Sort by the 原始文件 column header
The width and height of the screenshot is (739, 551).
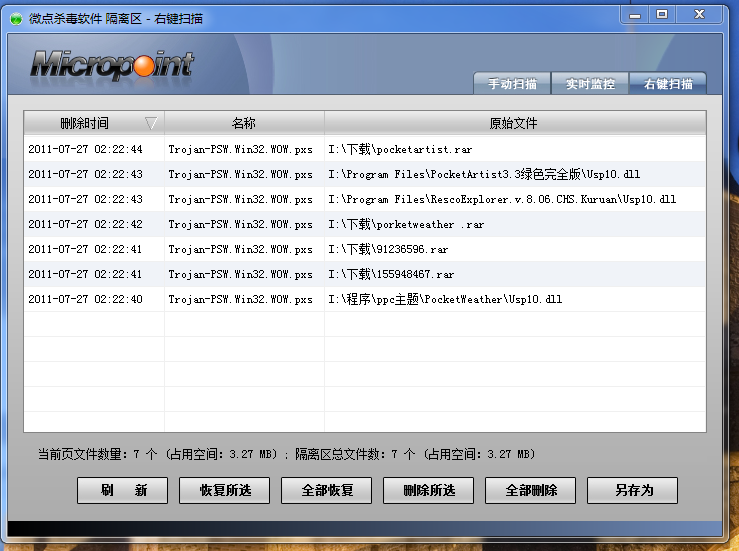click(514, 123)
